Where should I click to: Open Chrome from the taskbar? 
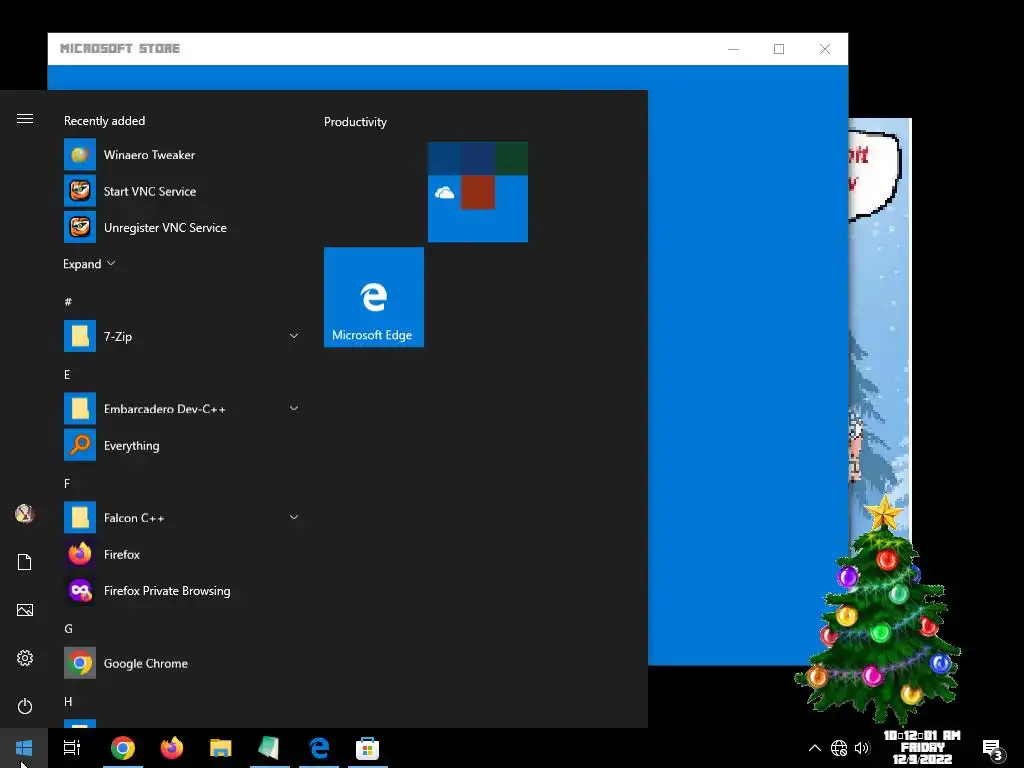click(x=123, y=748)
